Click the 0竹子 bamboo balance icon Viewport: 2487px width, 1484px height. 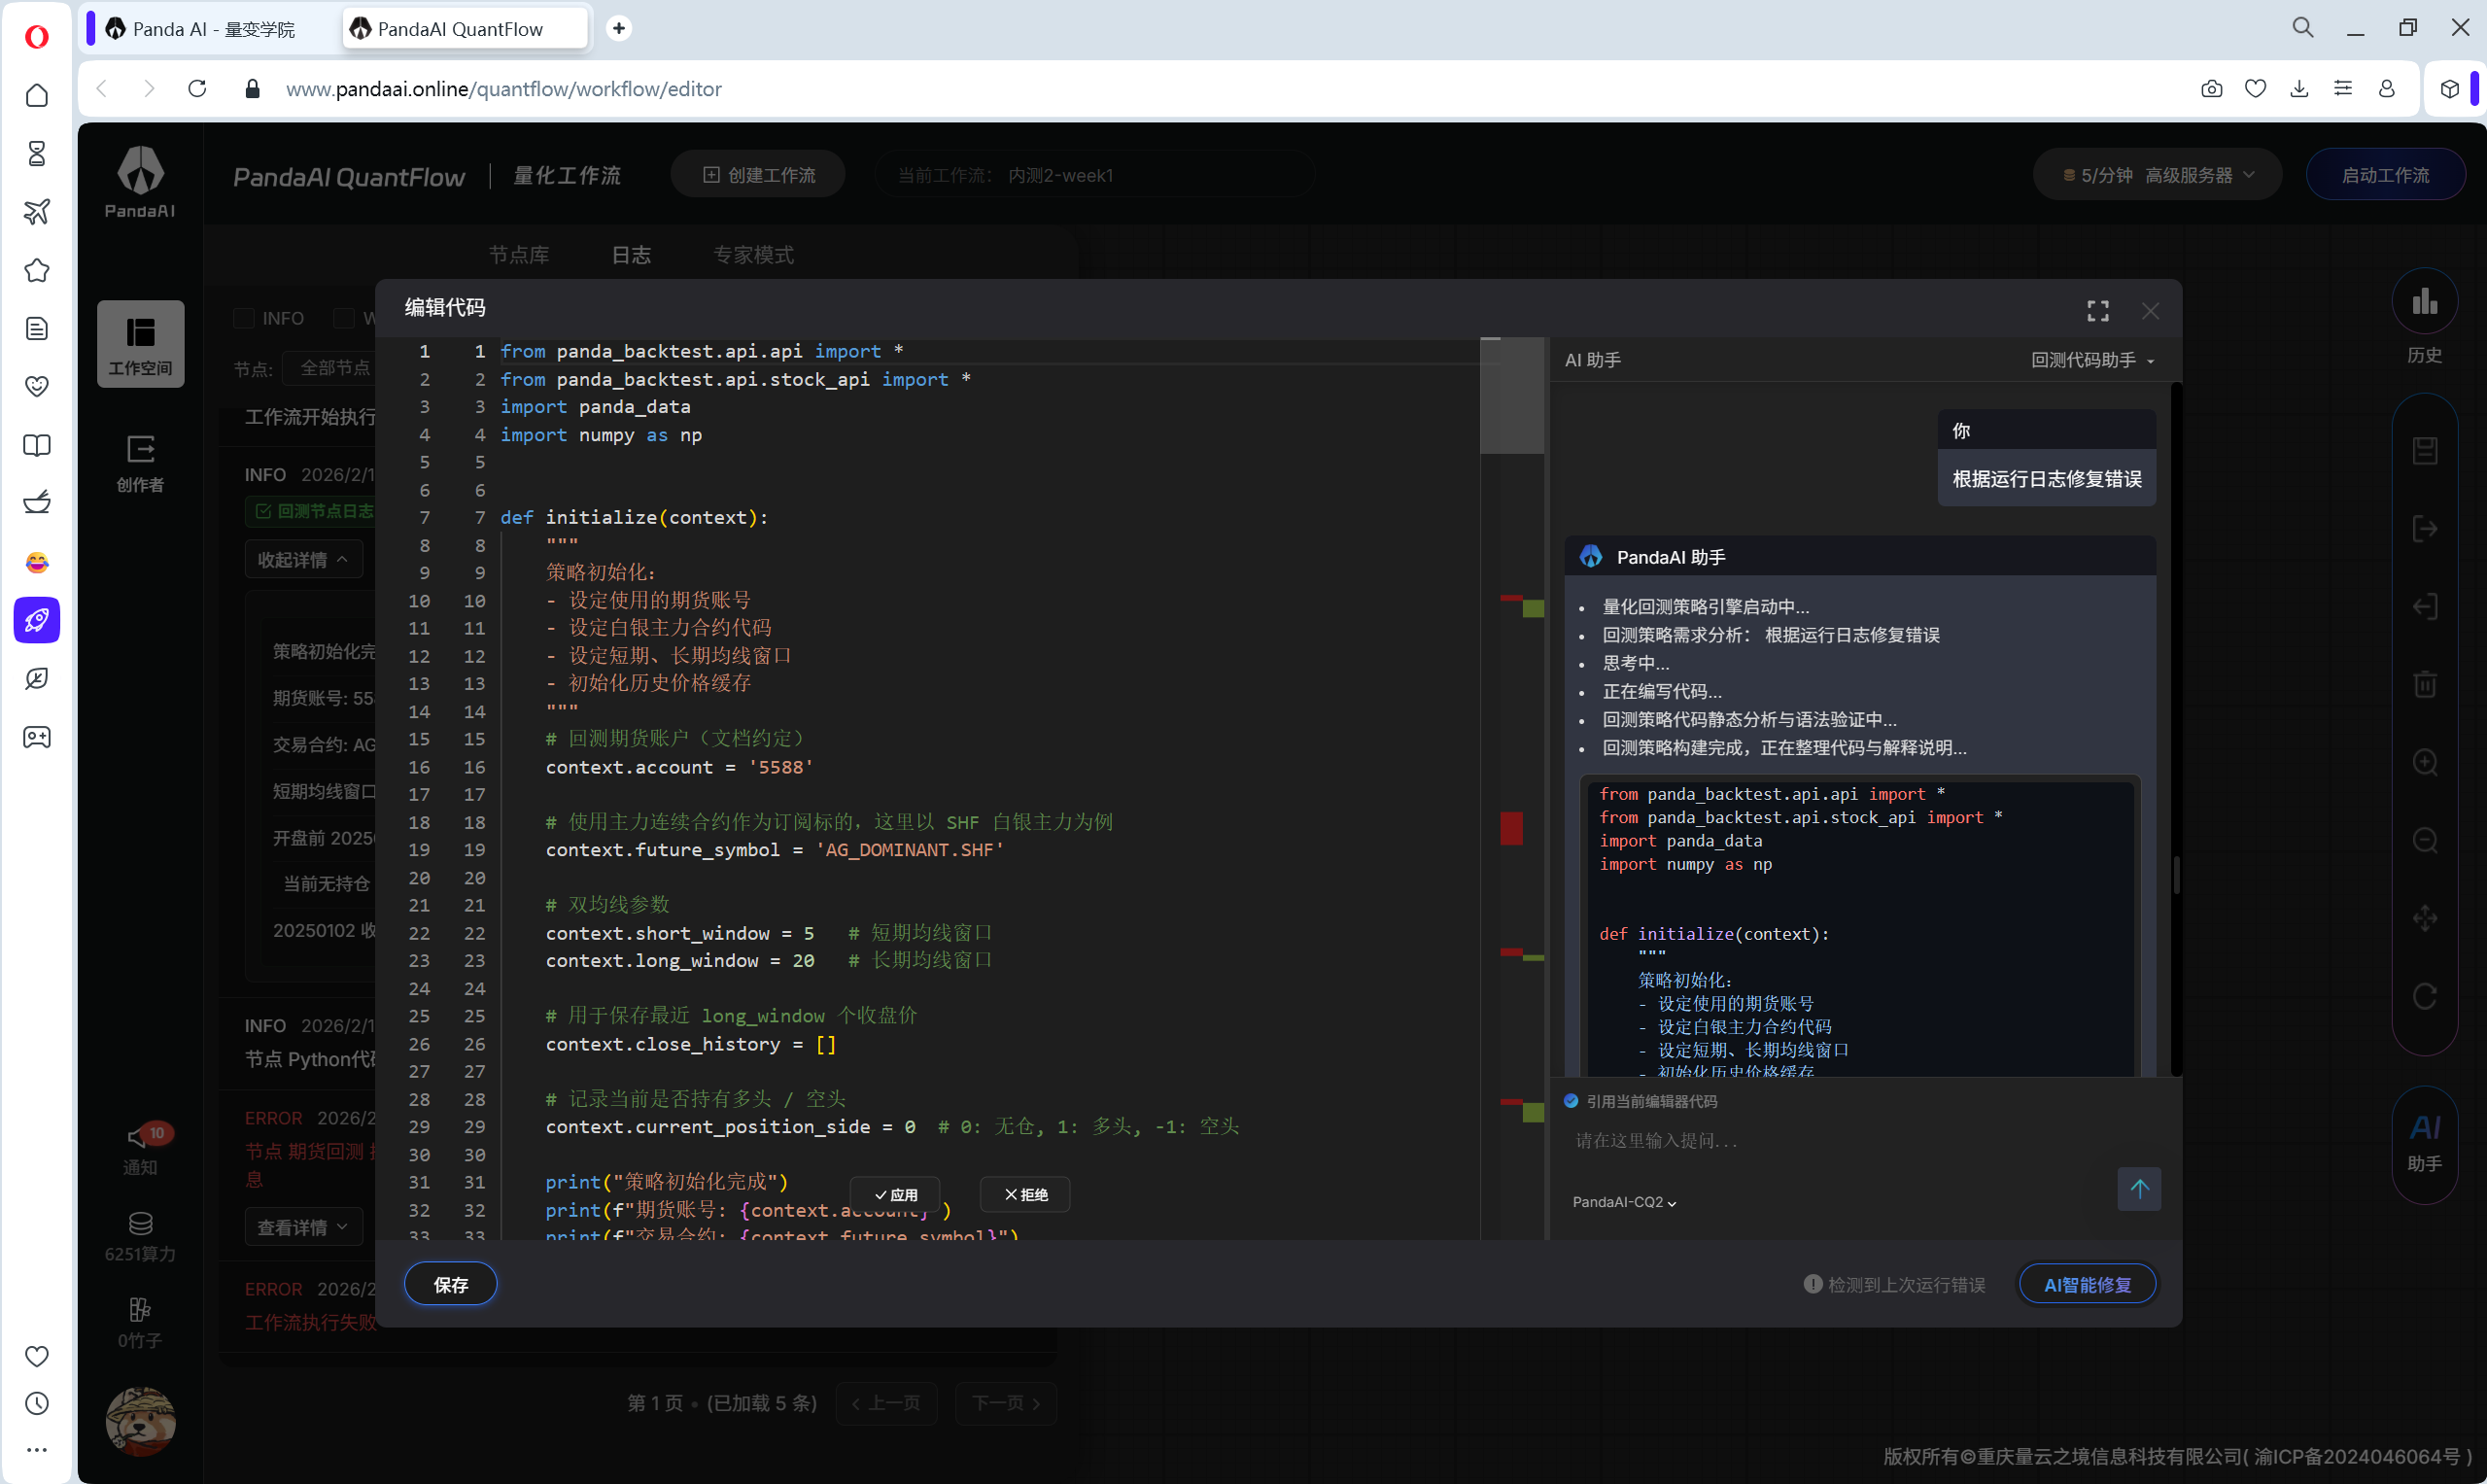click(x=140, y=1309)
